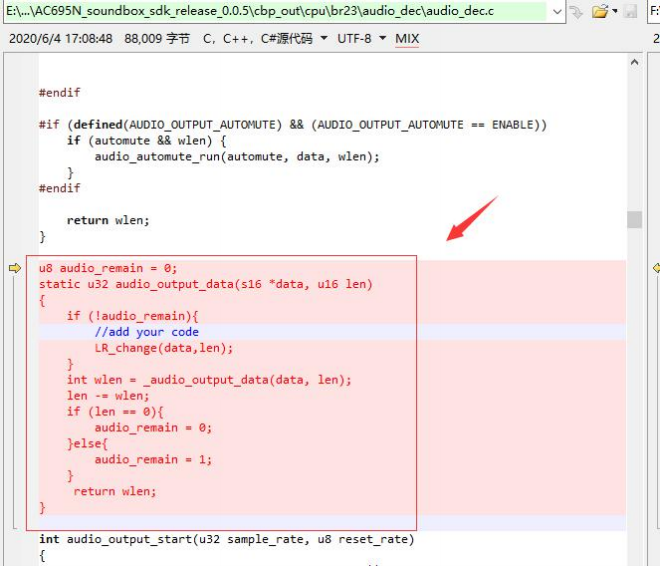Click the "//add your code" comment line
The width and height of the screenshot is (660, 566).
[146, 332]
